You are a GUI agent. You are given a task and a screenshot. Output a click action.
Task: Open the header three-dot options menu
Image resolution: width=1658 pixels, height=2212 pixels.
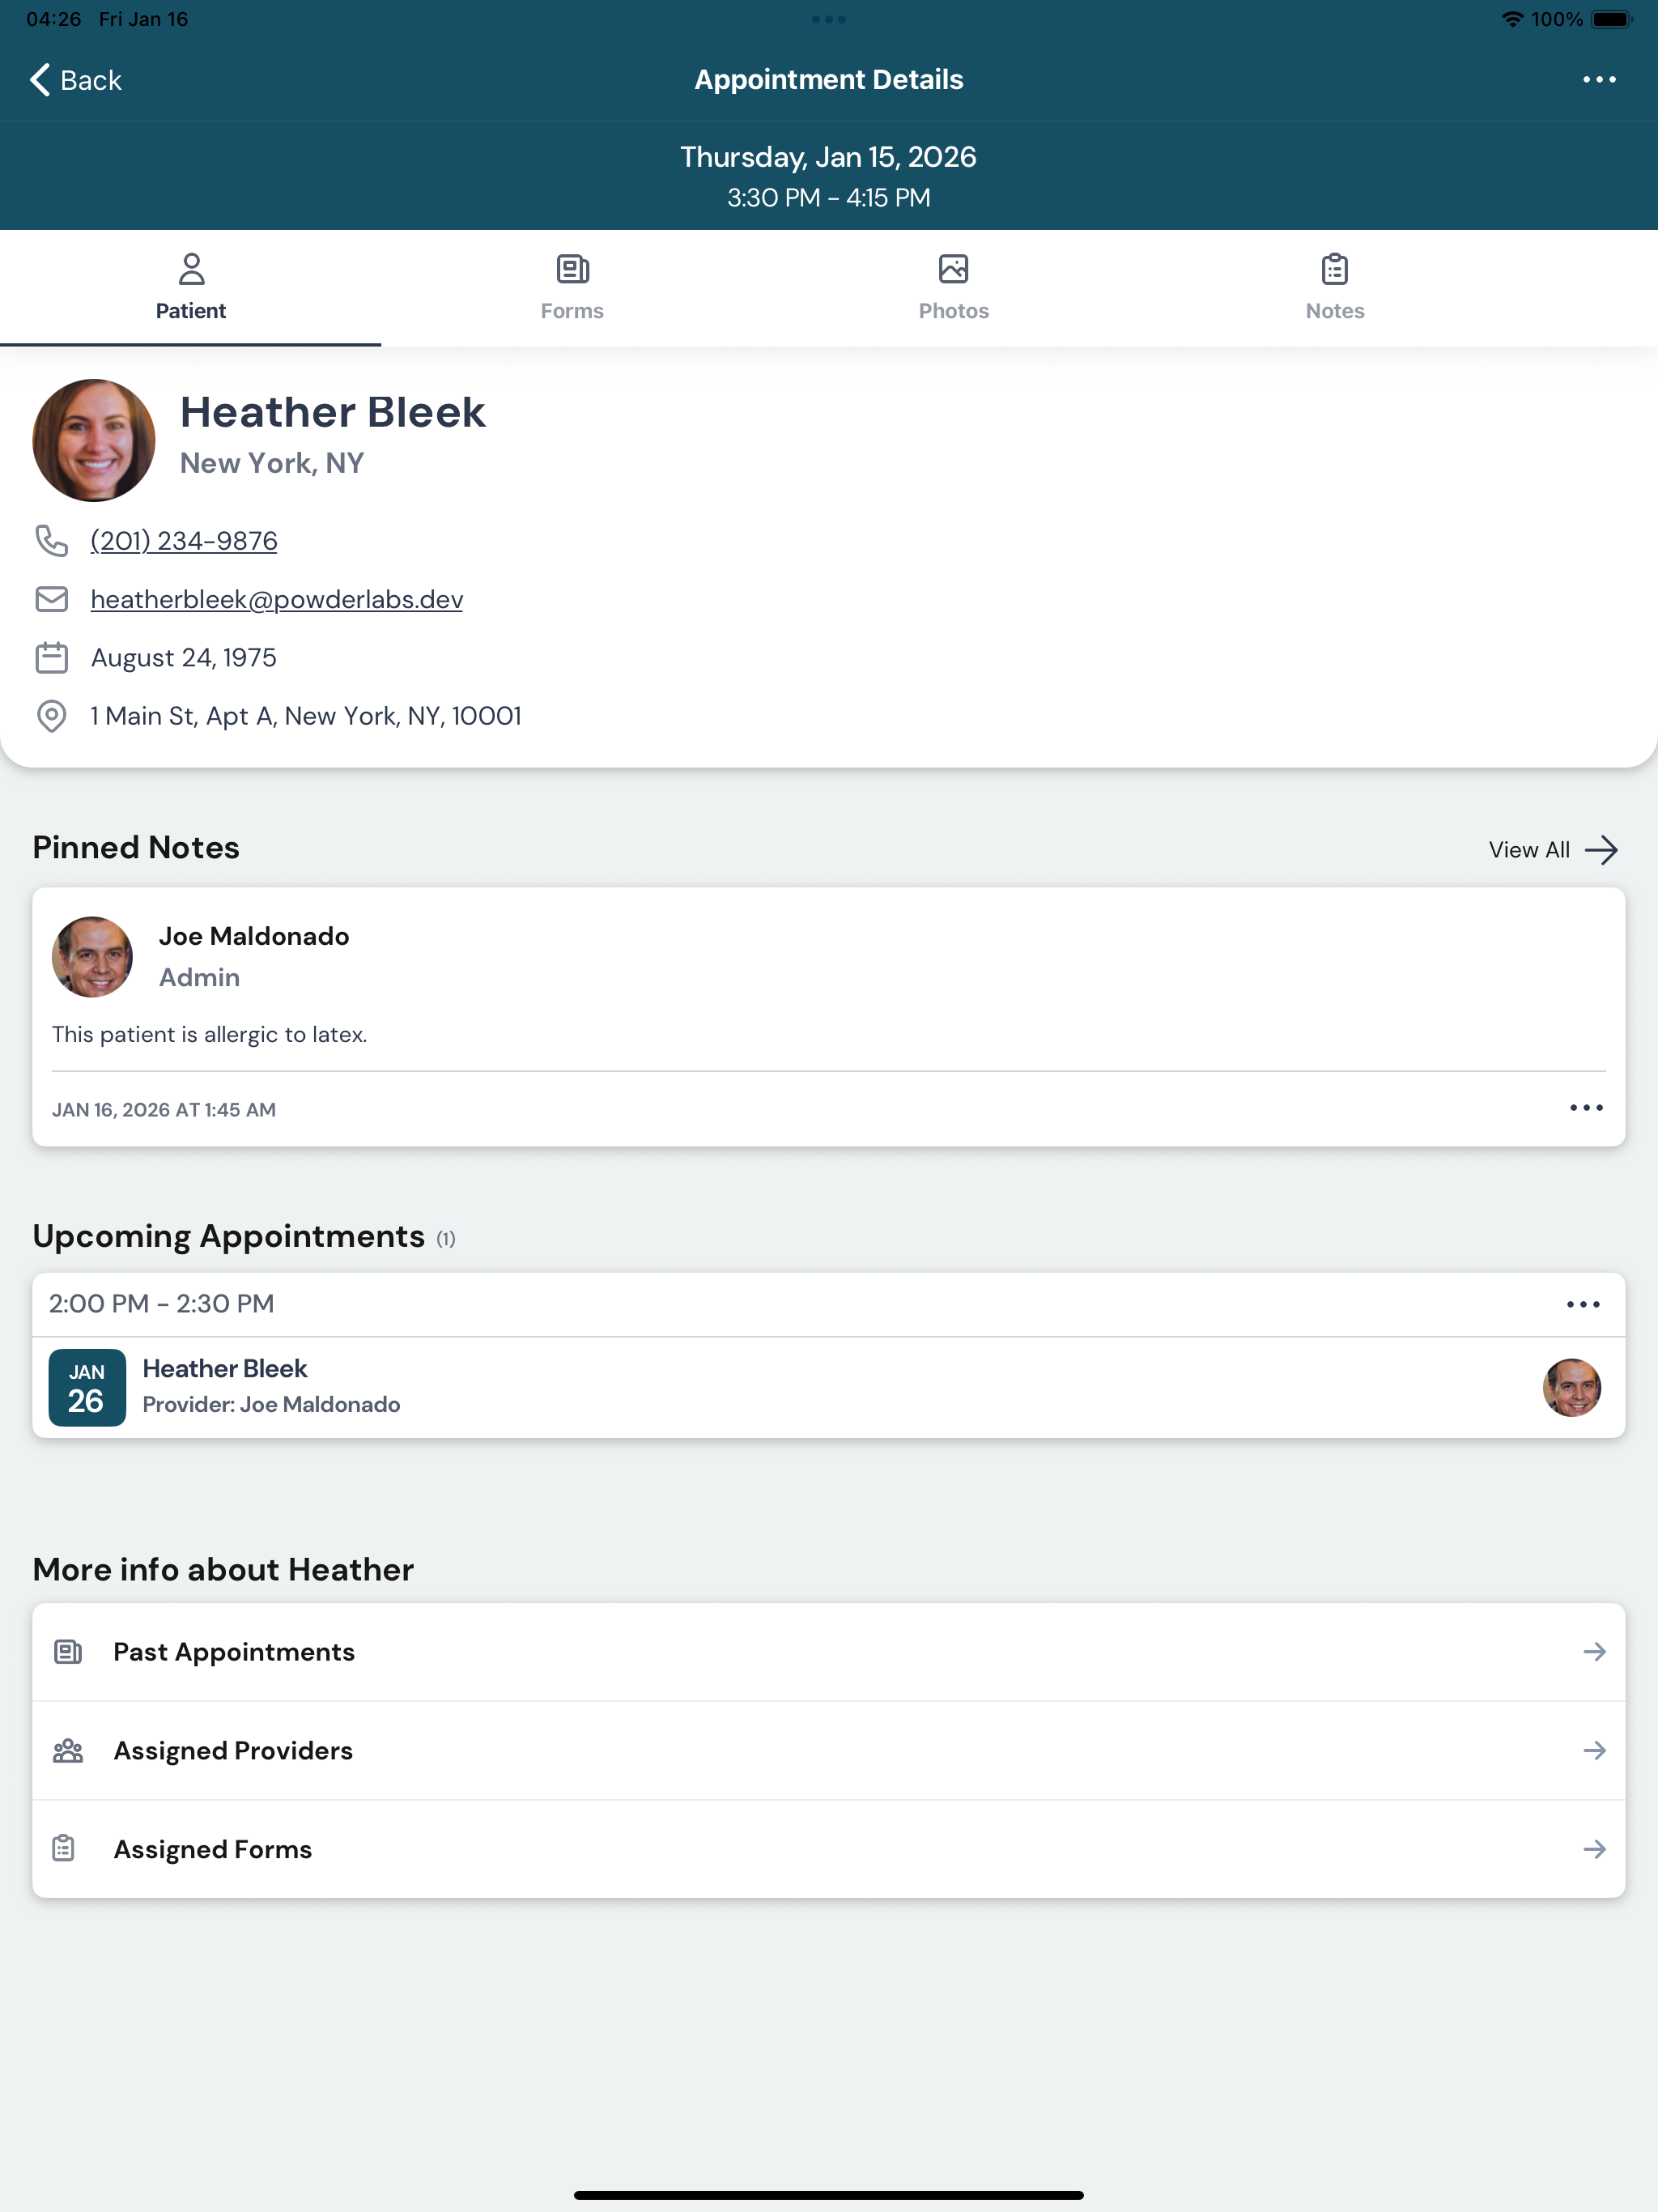click(x=1599, y=80)
